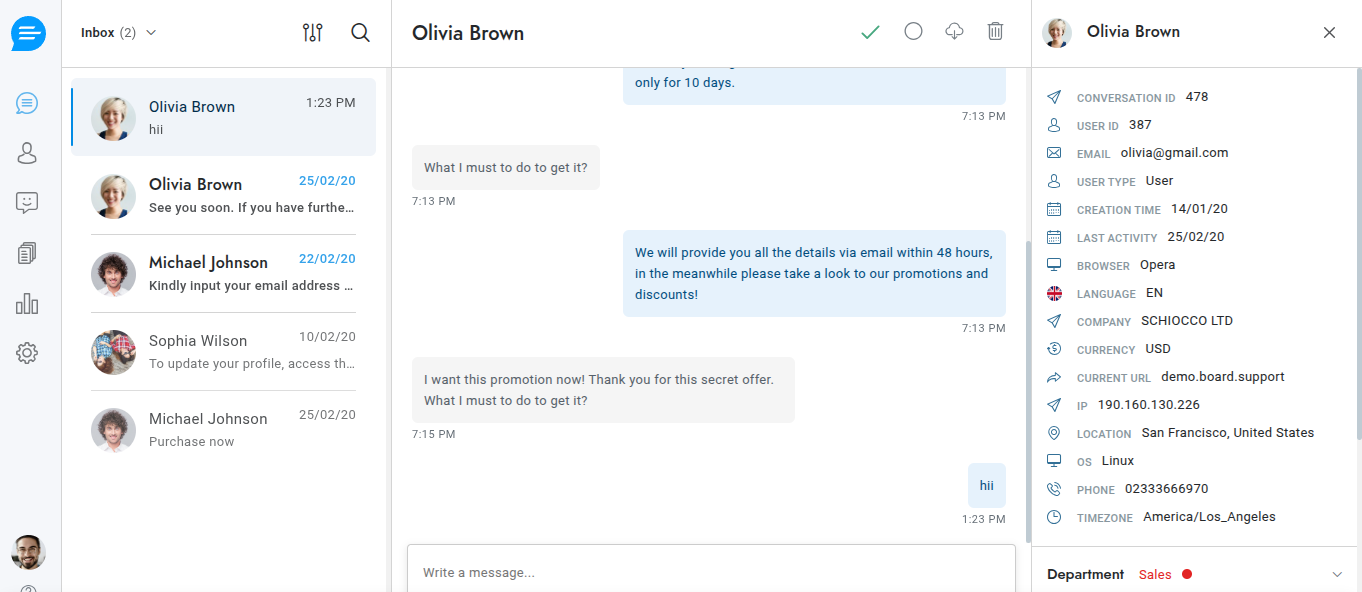The image size is (1362, 592).
Task: Open the reports bar chart icon
Action: click(x=28, y=304)
